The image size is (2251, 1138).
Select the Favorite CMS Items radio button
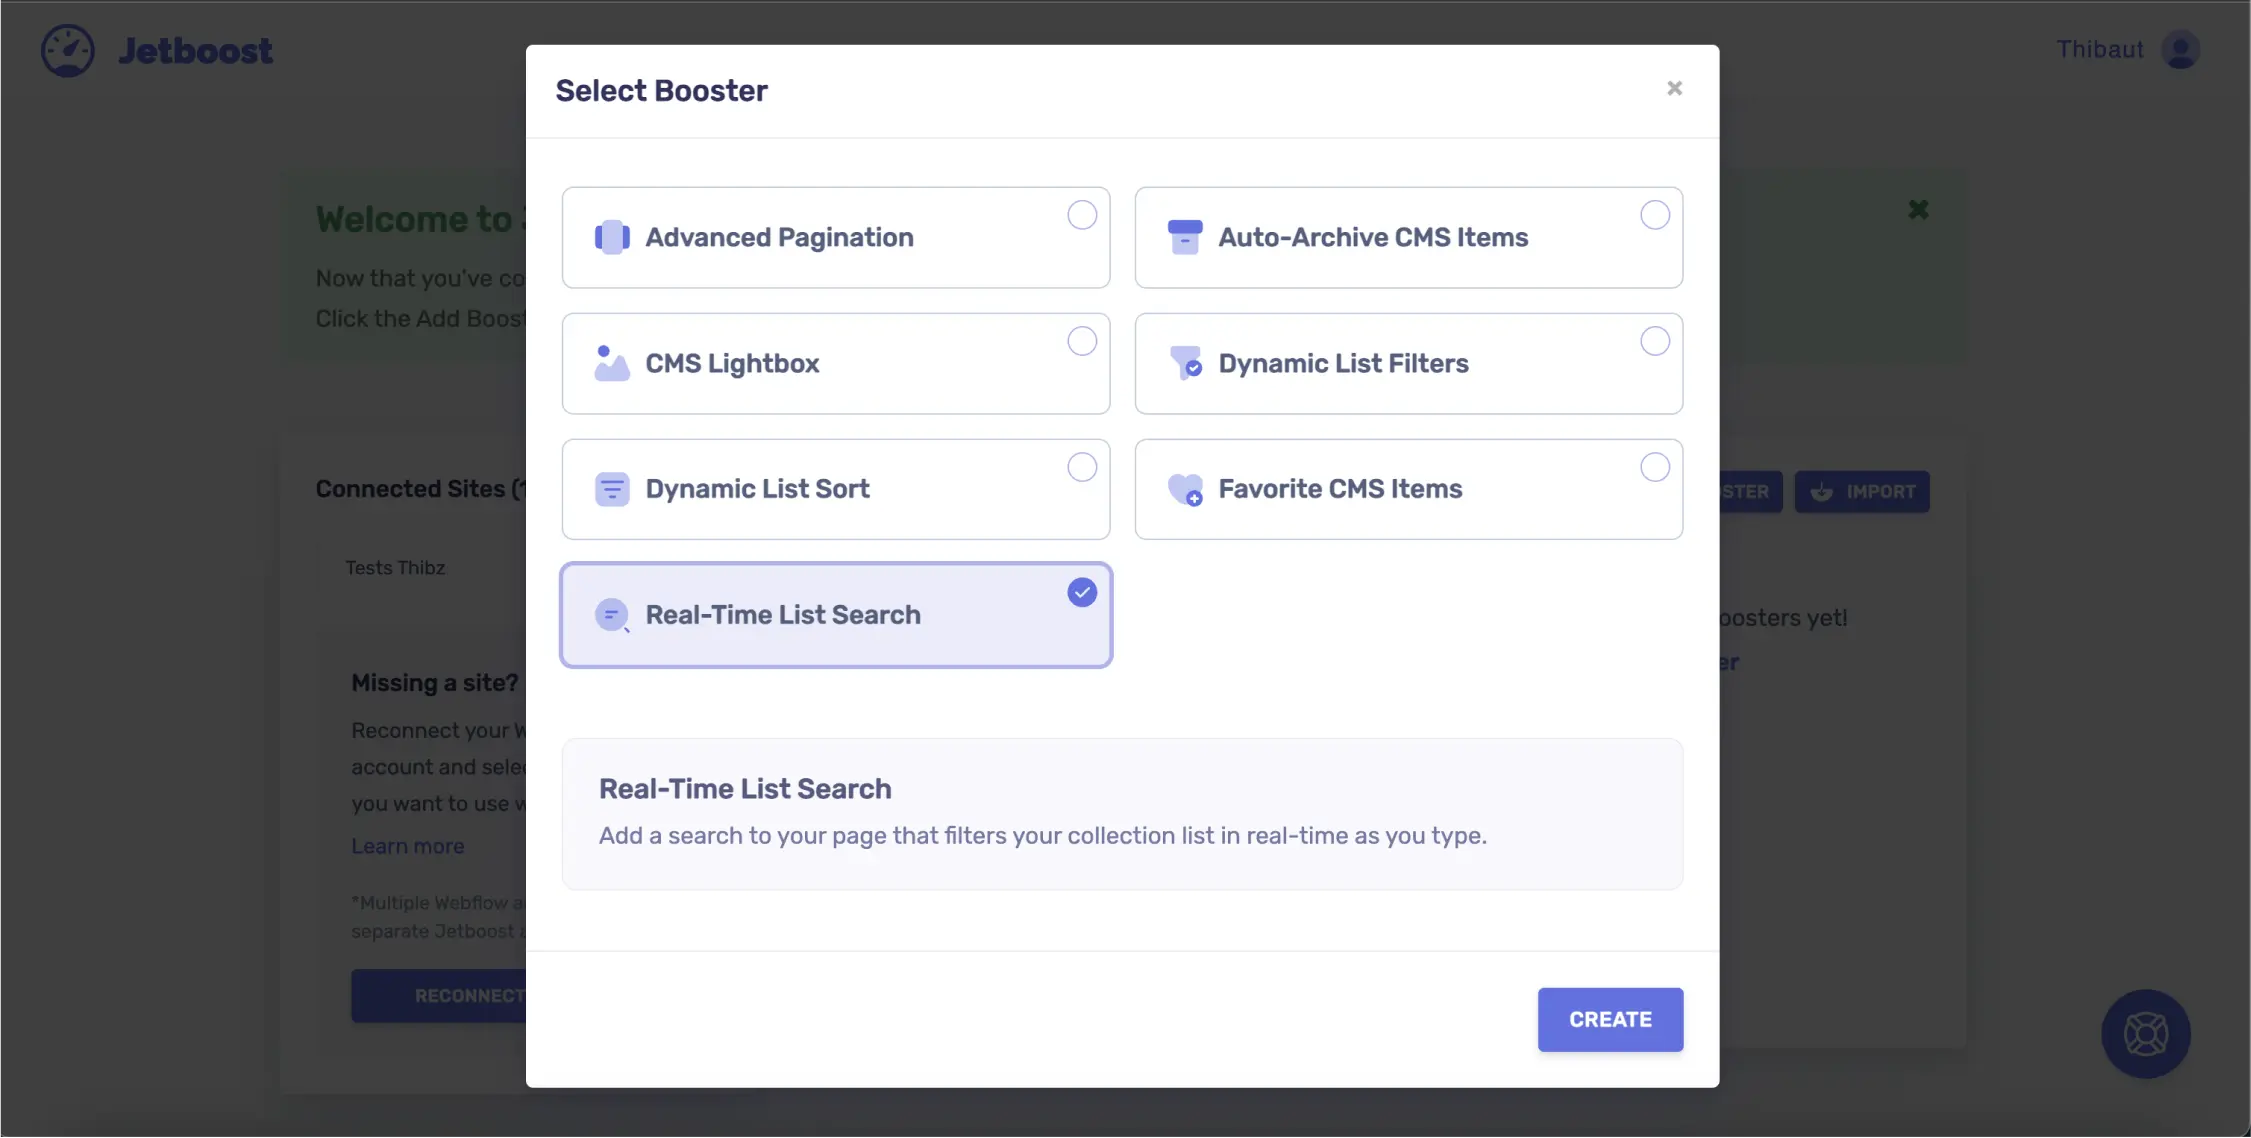click(x=1655, y=467)
